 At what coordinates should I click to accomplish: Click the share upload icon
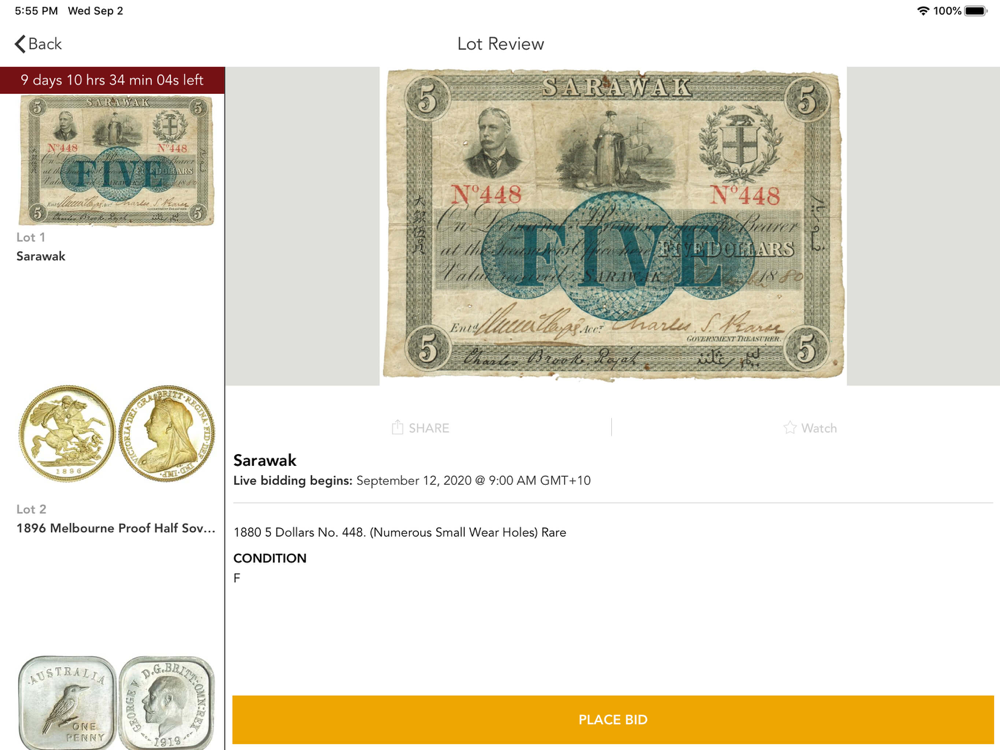pyautogui.click(x=397, y=427)
